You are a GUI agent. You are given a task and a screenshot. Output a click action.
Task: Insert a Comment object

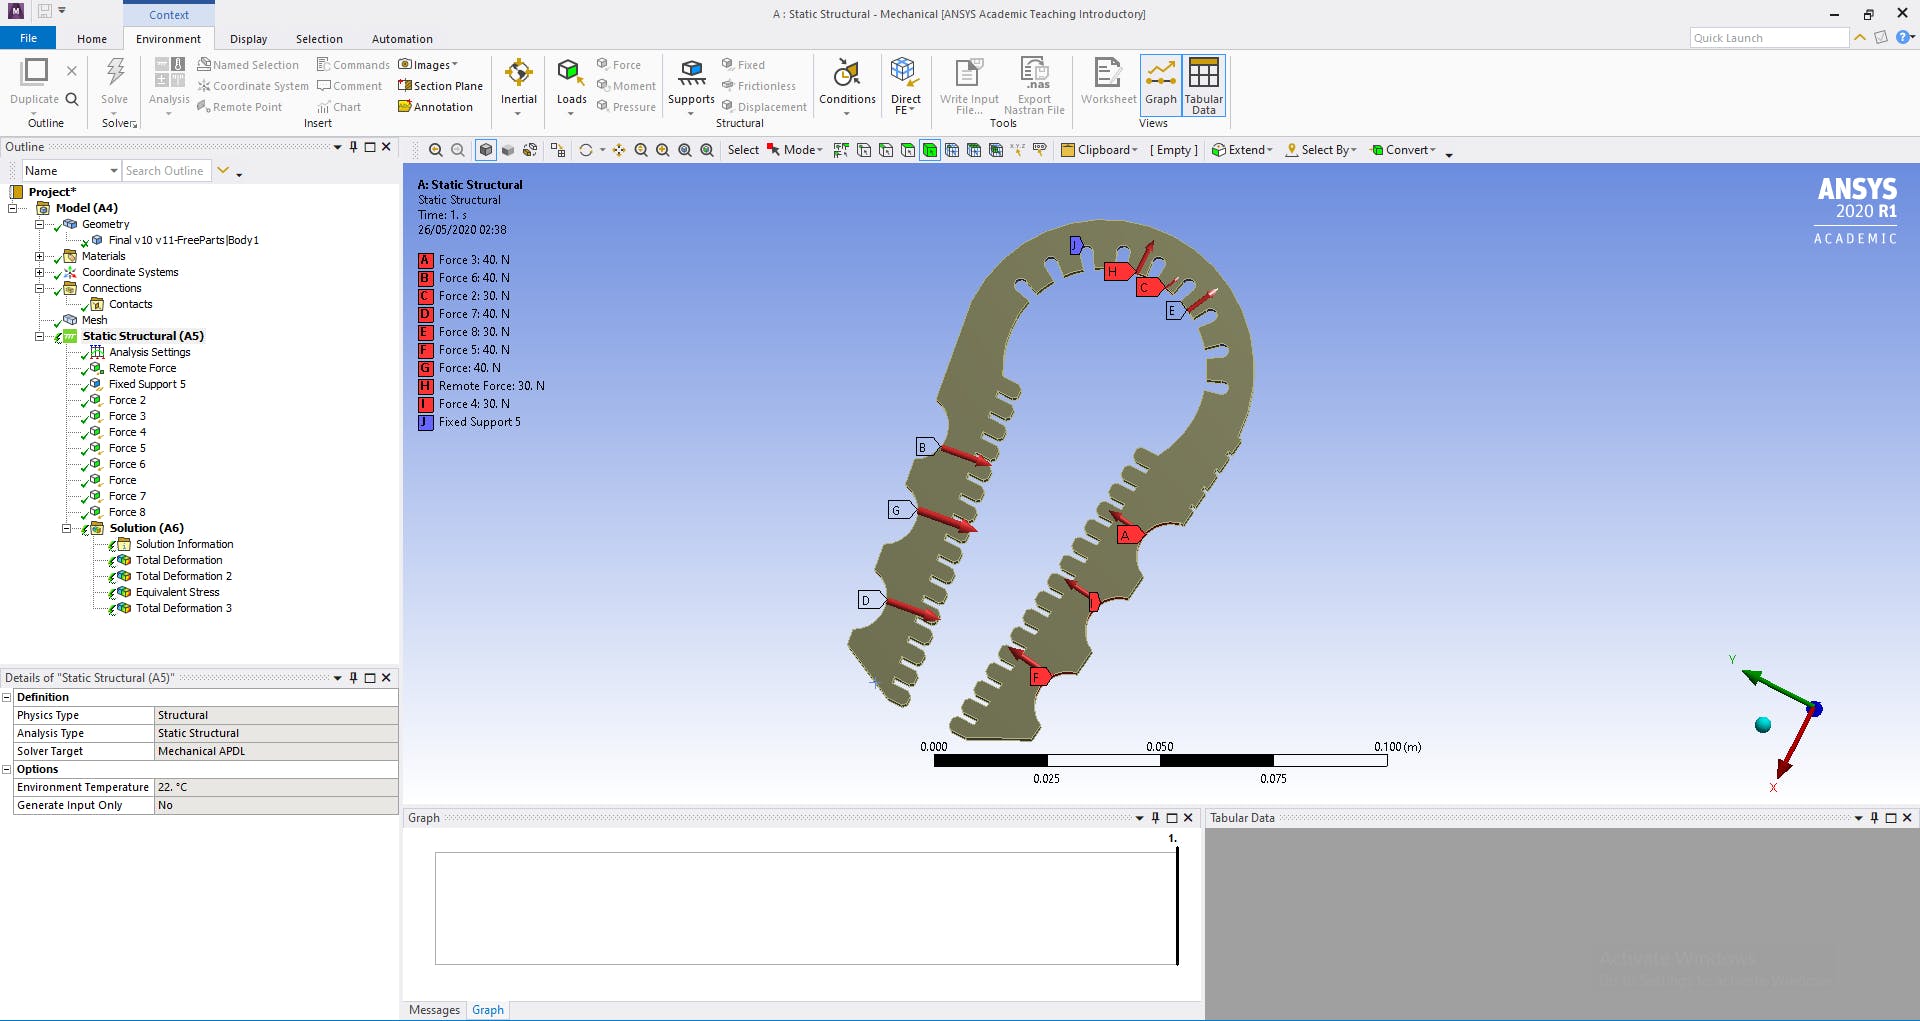tap(350, 86)
